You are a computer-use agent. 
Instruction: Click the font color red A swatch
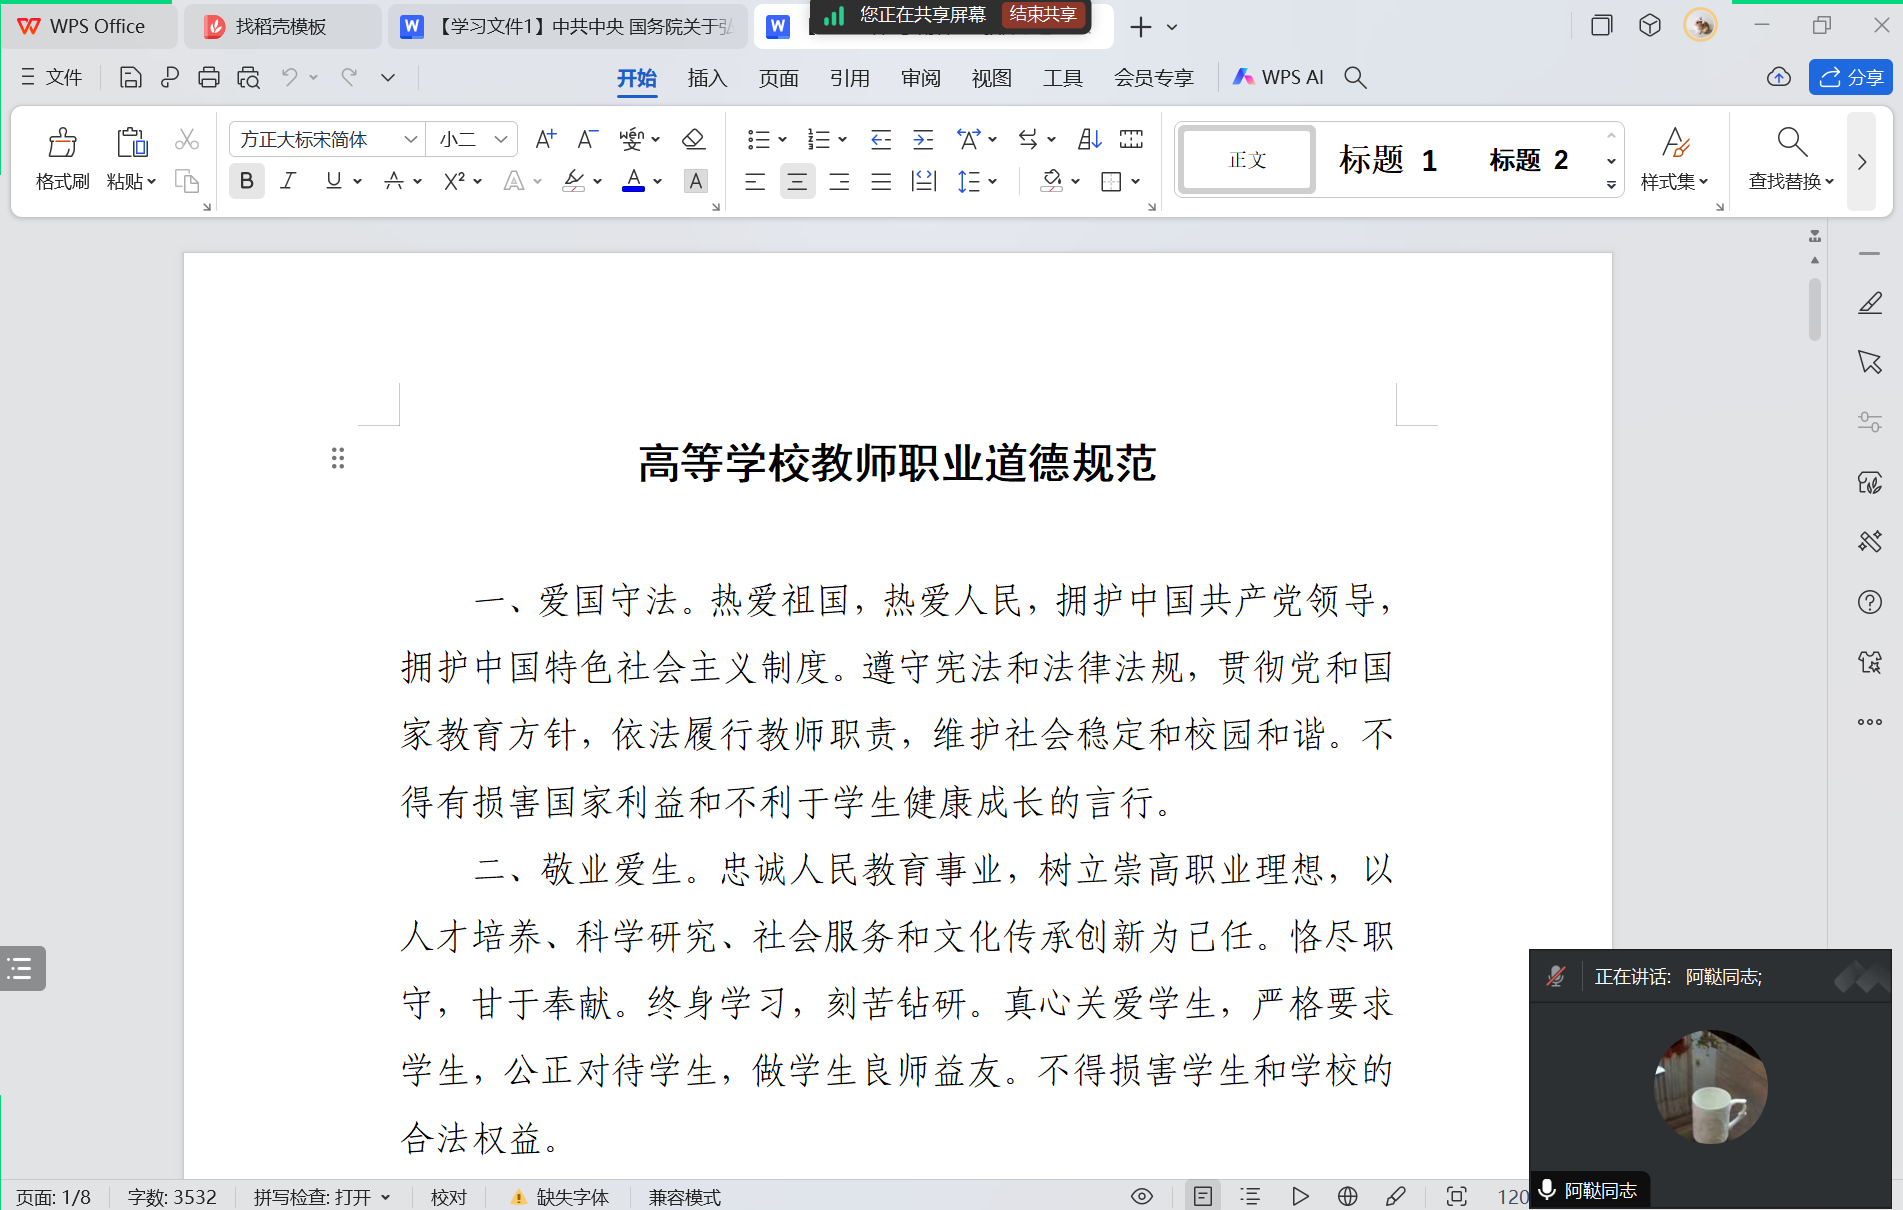(633, 181)
